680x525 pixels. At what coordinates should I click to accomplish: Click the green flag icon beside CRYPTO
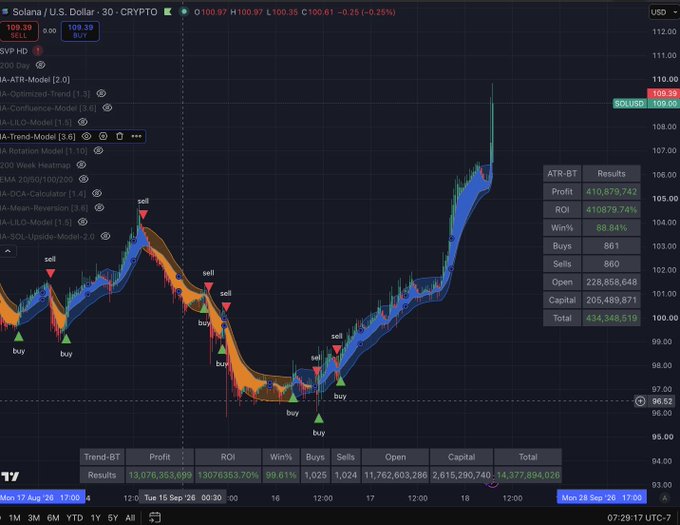[x=168, y=12]
